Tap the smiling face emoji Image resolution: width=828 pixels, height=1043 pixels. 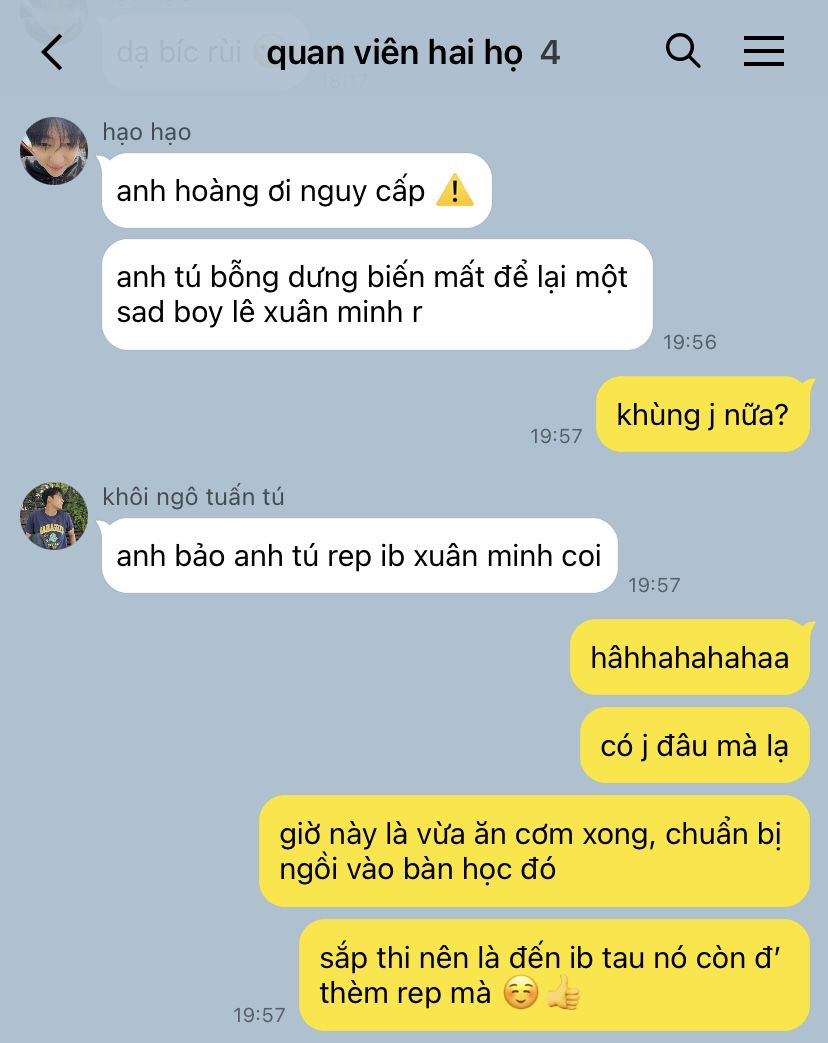[521, 992]
